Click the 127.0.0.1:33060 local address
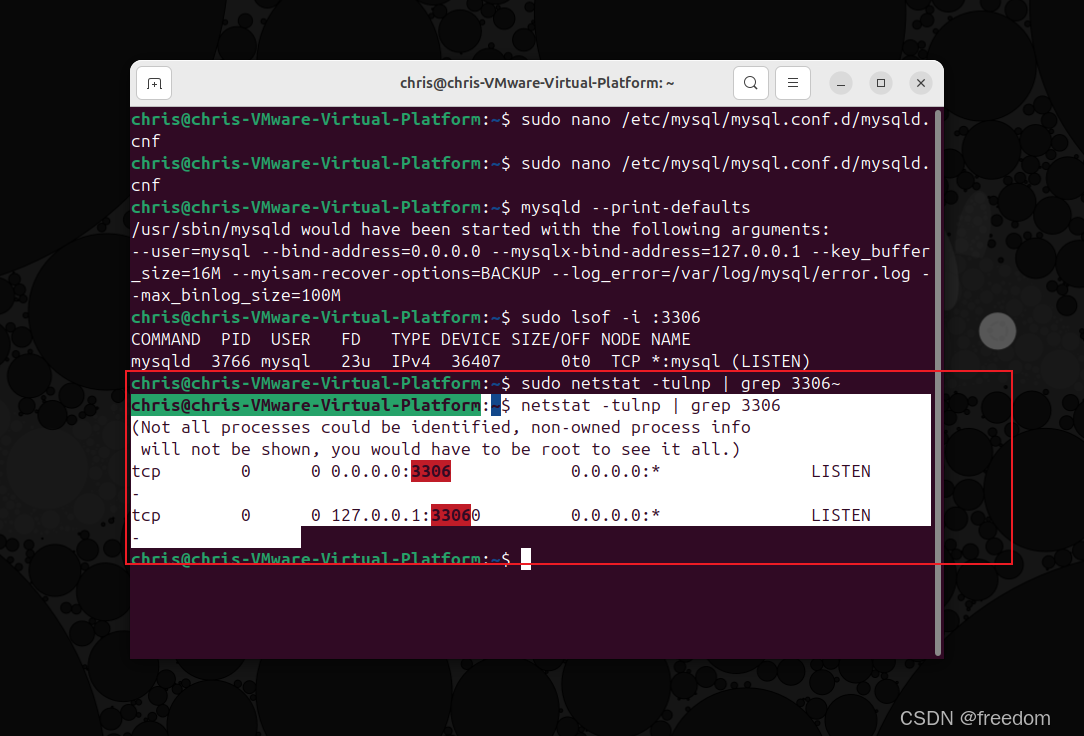Viewport: 1084px width, 736px height. click(x=406, y=516)
